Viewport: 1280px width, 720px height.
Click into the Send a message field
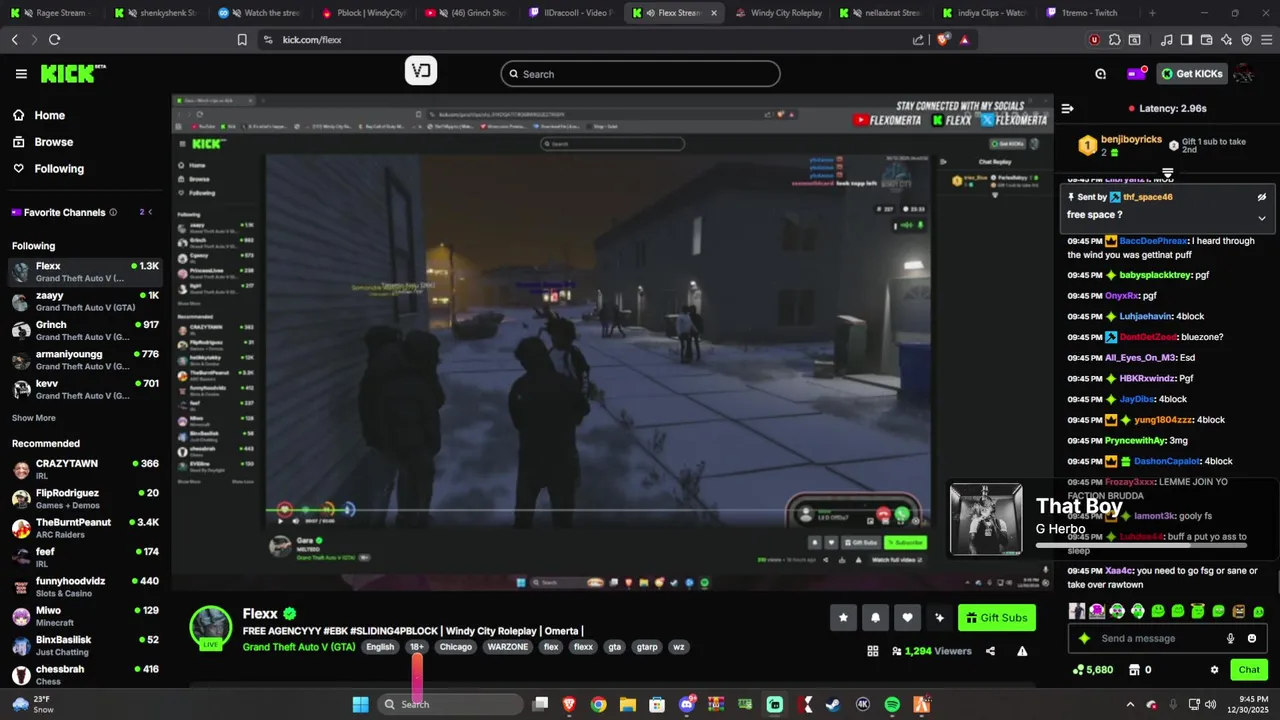pos(1159,638)
